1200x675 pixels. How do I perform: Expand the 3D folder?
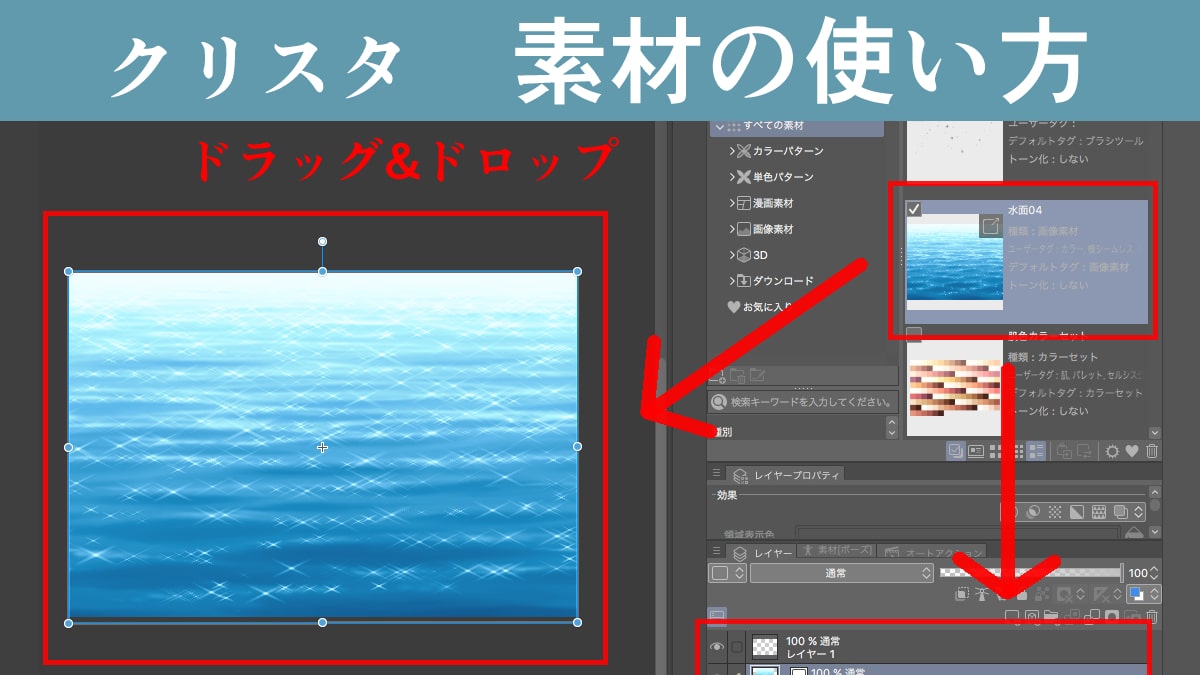coord(732,255)
